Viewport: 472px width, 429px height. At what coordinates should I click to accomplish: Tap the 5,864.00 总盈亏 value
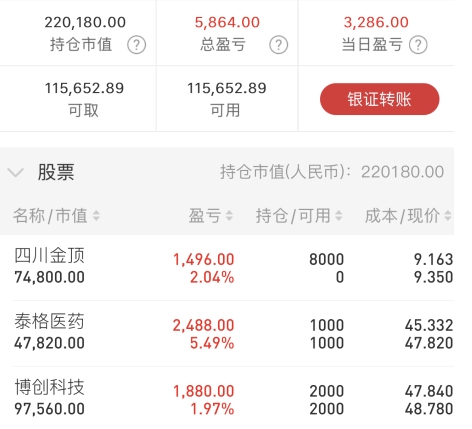coord(227,22)
